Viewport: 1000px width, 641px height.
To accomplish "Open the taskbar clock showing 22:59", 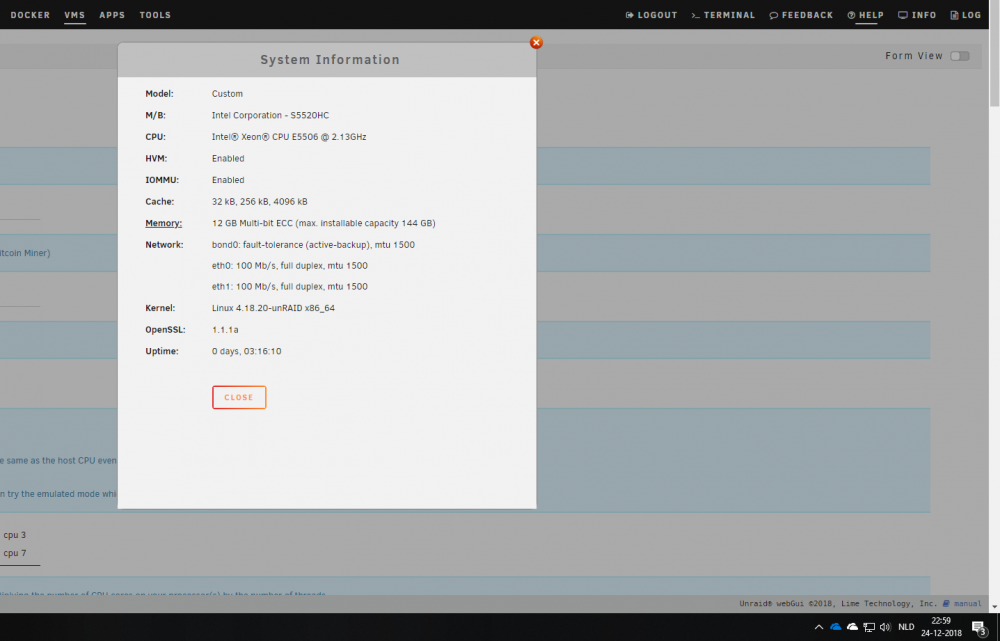I will 941,626.
